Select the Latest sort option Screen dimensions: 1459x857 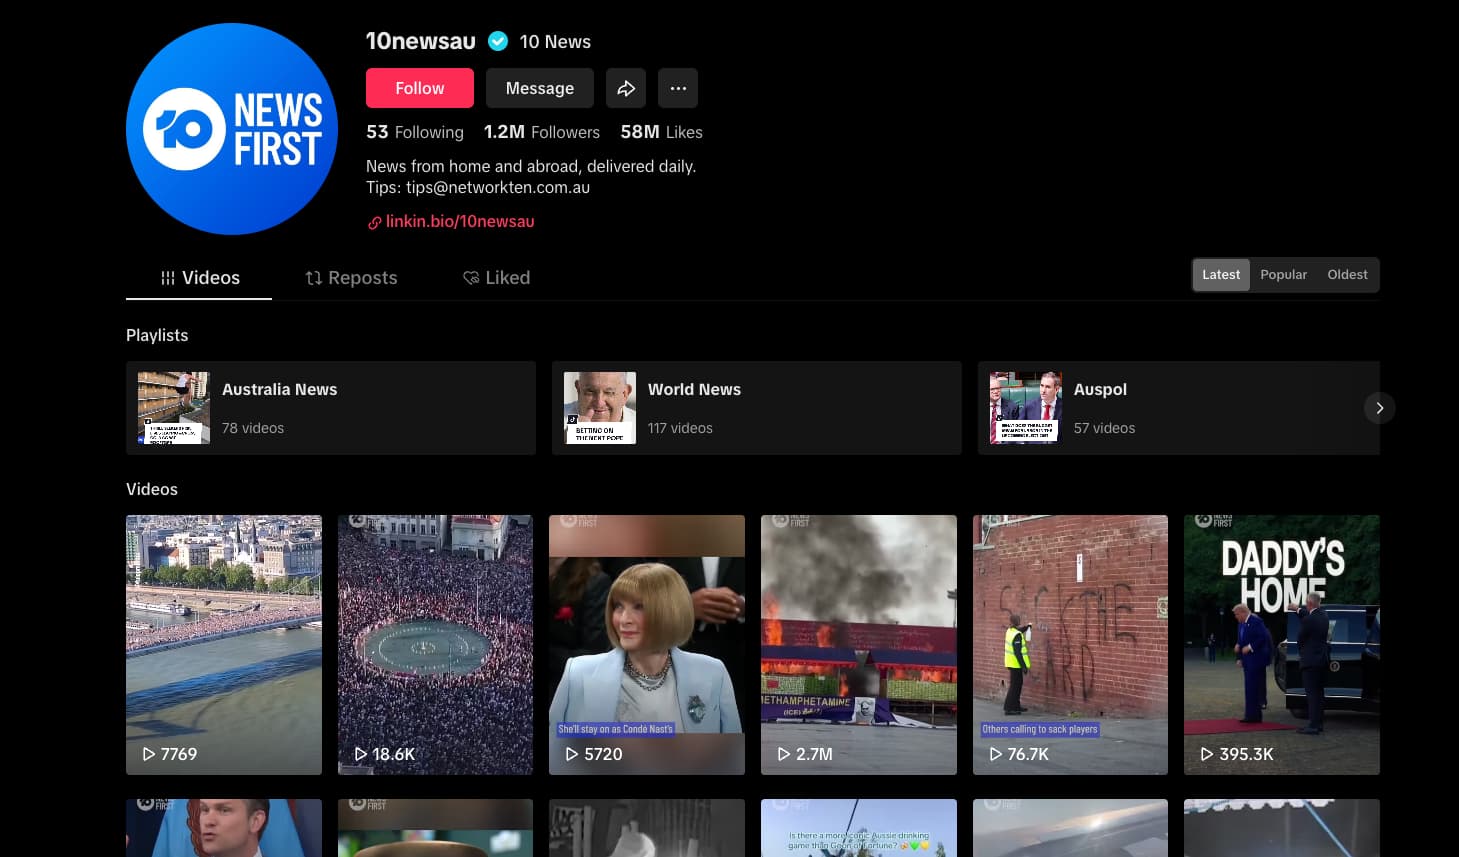pos(1221,275)
